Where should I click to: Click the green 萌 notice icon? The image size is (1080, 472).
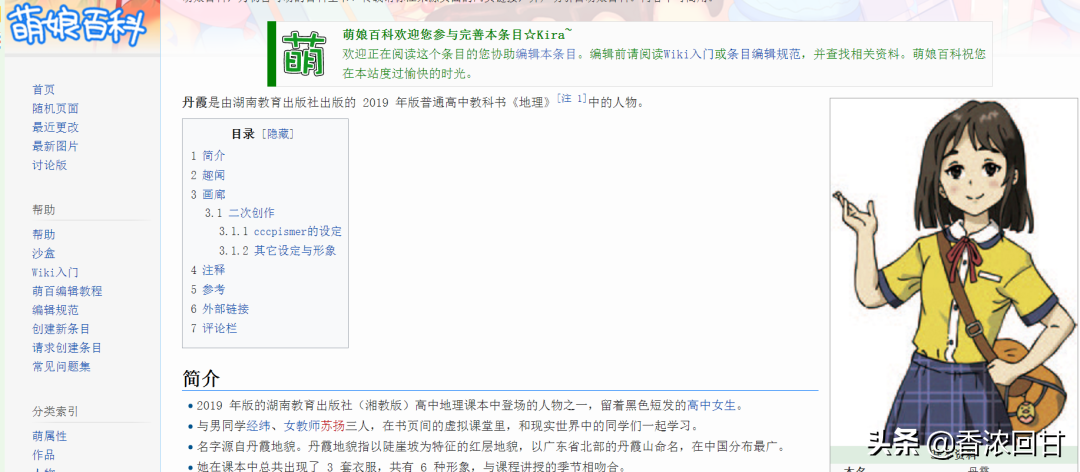(304, 54)
